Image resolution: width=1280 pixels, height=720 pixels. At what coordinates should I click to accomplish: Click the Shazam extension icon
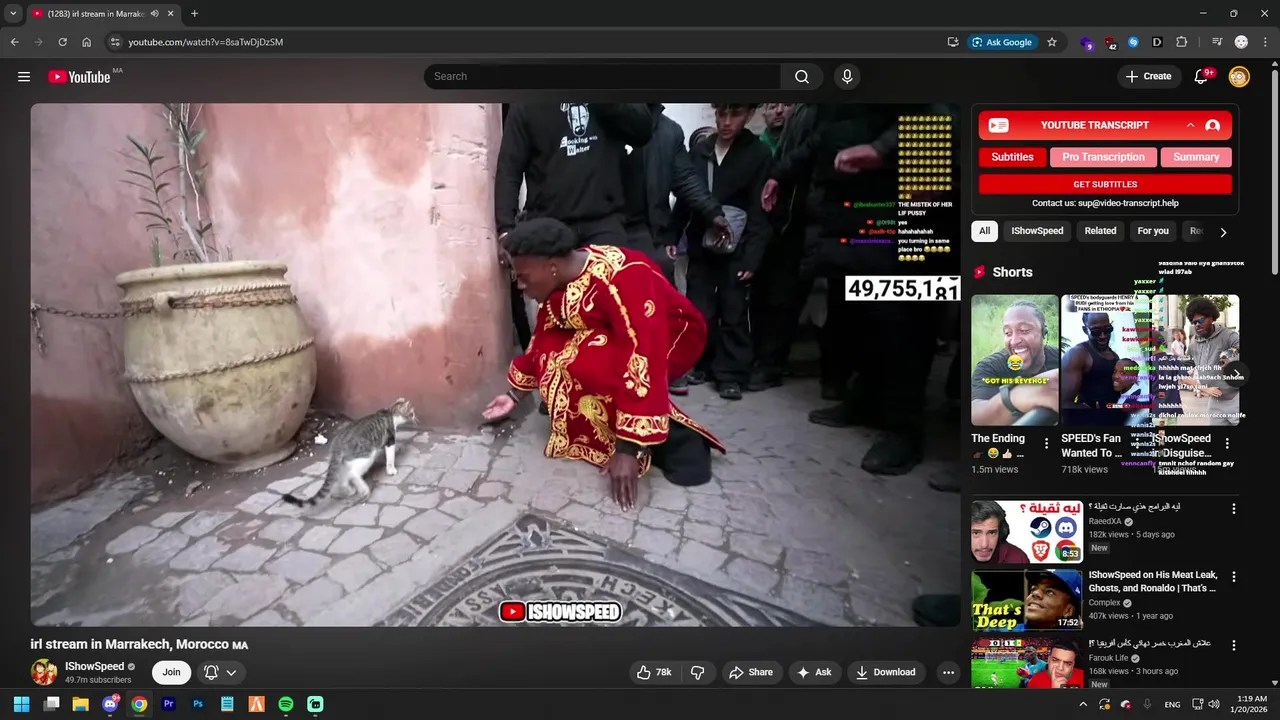click(1133, 42)
